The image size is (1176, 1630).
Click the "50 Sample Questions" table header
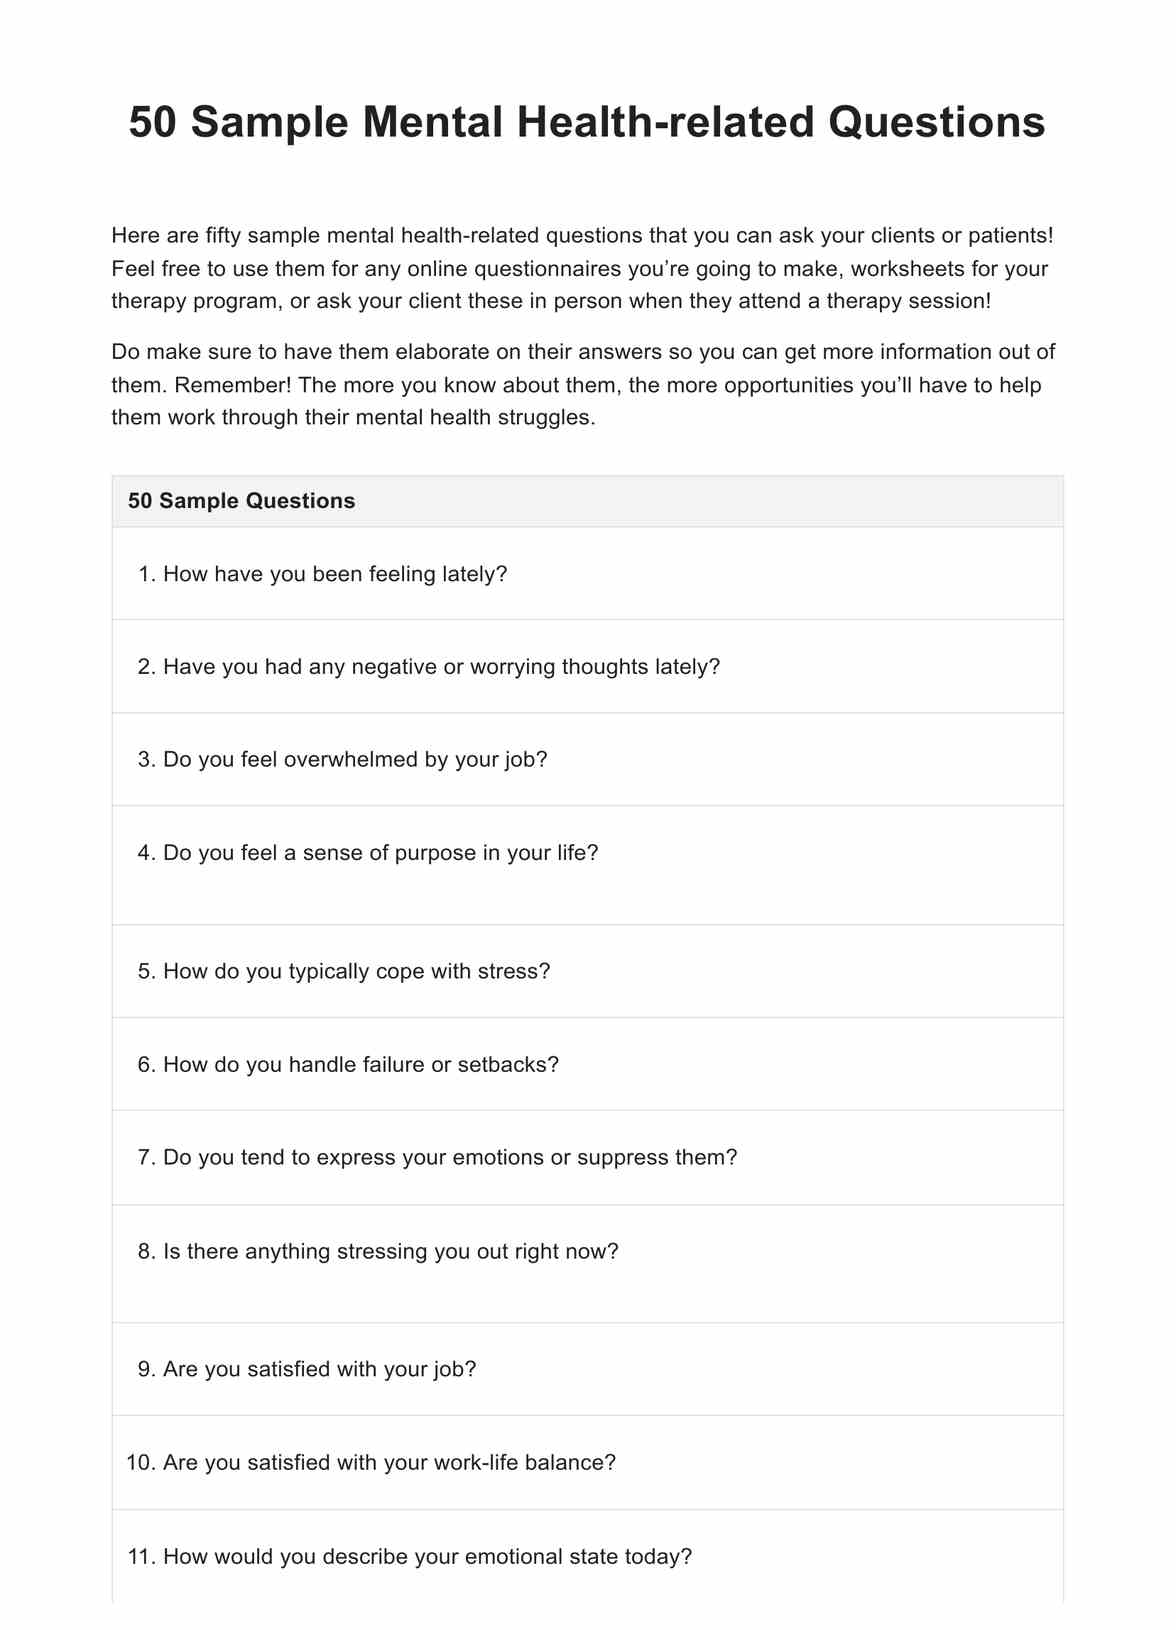click(241, 501)
